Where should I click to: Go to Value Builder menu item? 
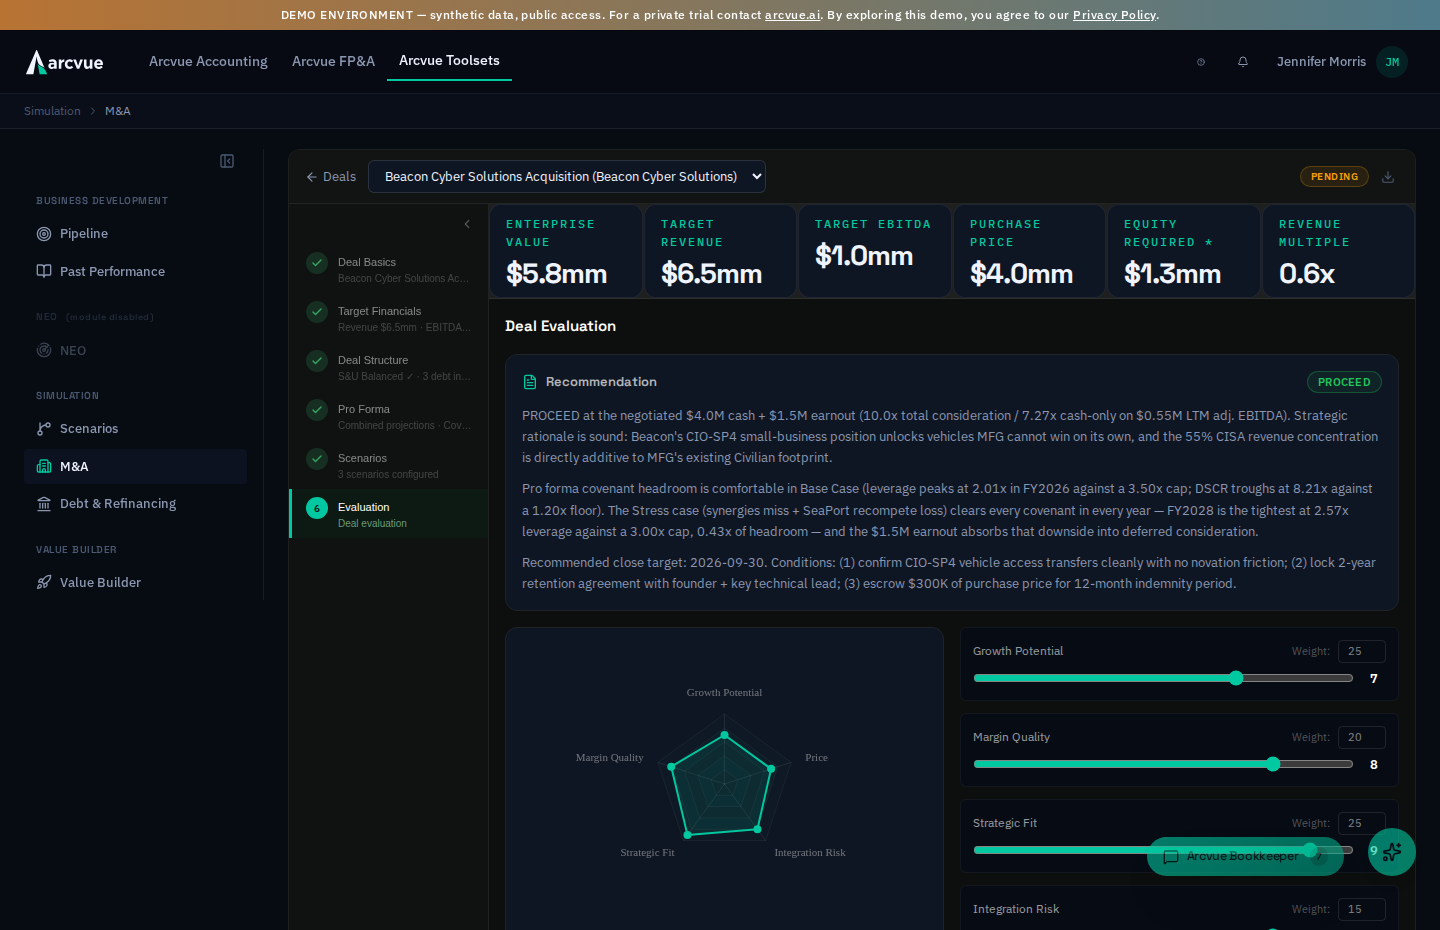click(135, 583)
